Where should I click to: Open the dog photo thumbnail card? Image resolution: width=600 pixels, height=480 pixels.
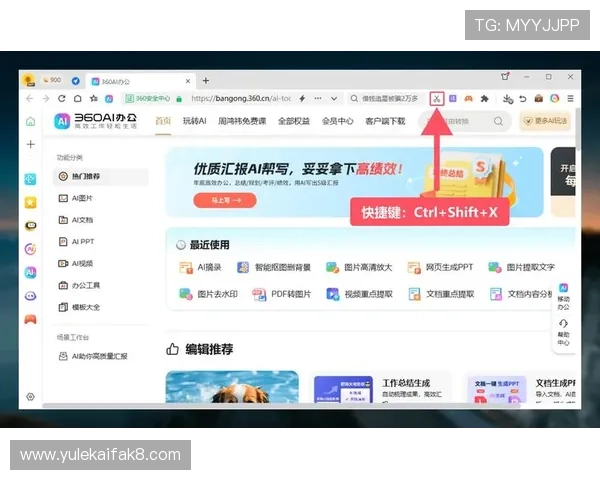tap(232, 387)
